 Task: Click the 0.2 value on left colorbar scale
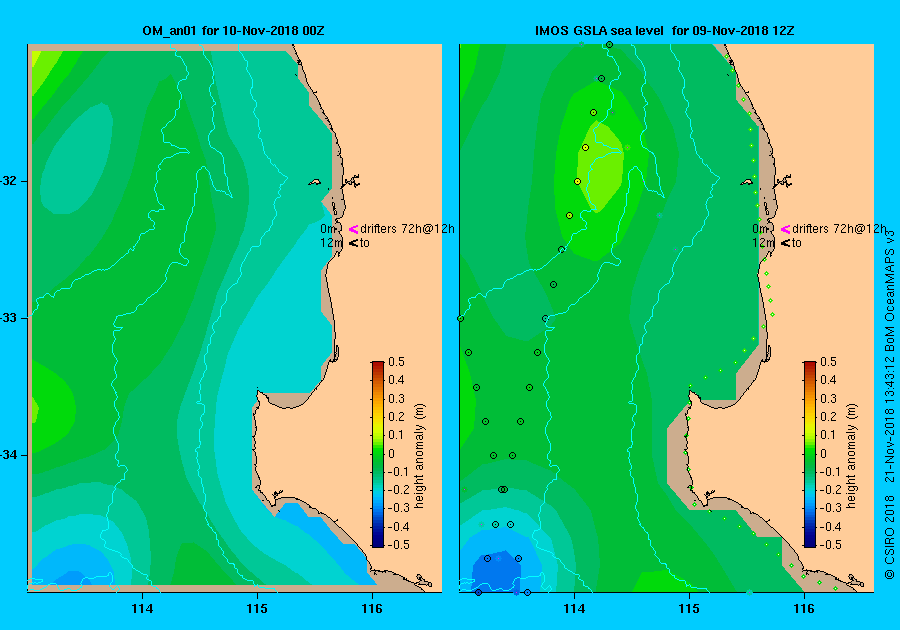click(397, 417)
